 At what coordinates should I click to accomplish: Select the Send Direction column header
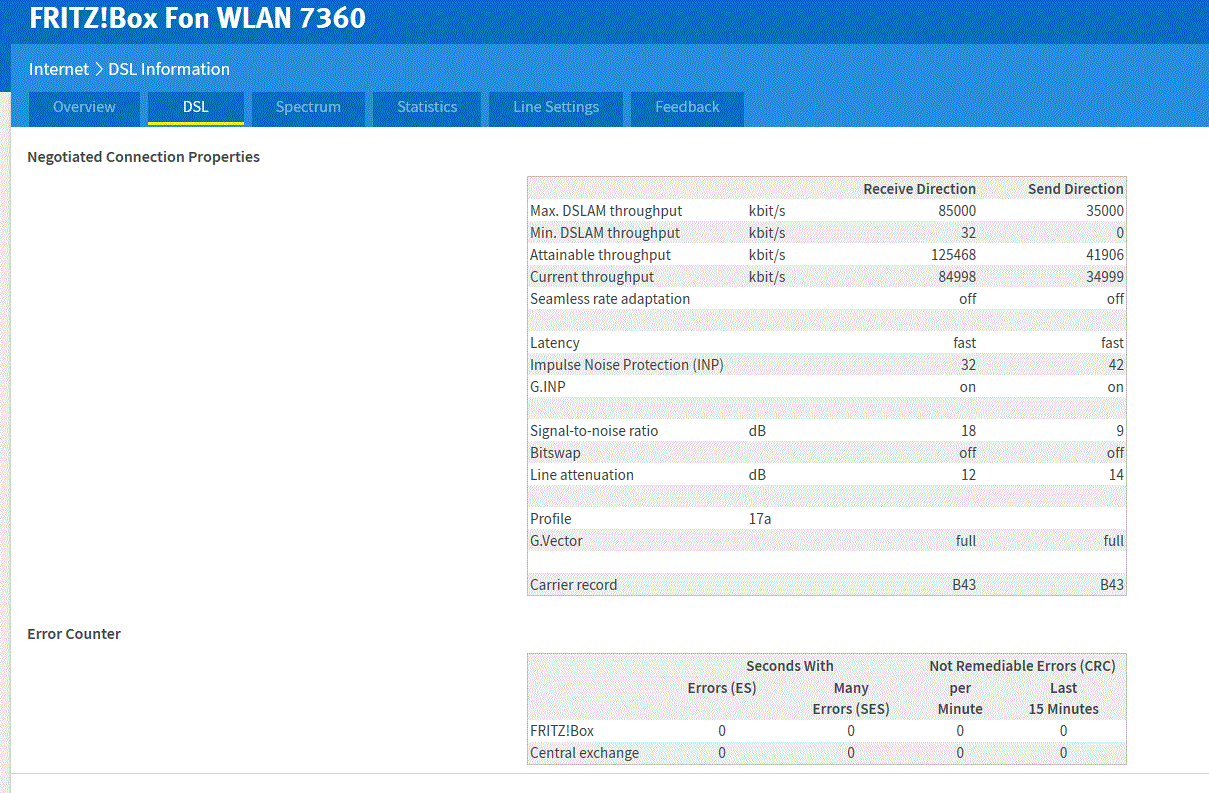(1075, 189)
